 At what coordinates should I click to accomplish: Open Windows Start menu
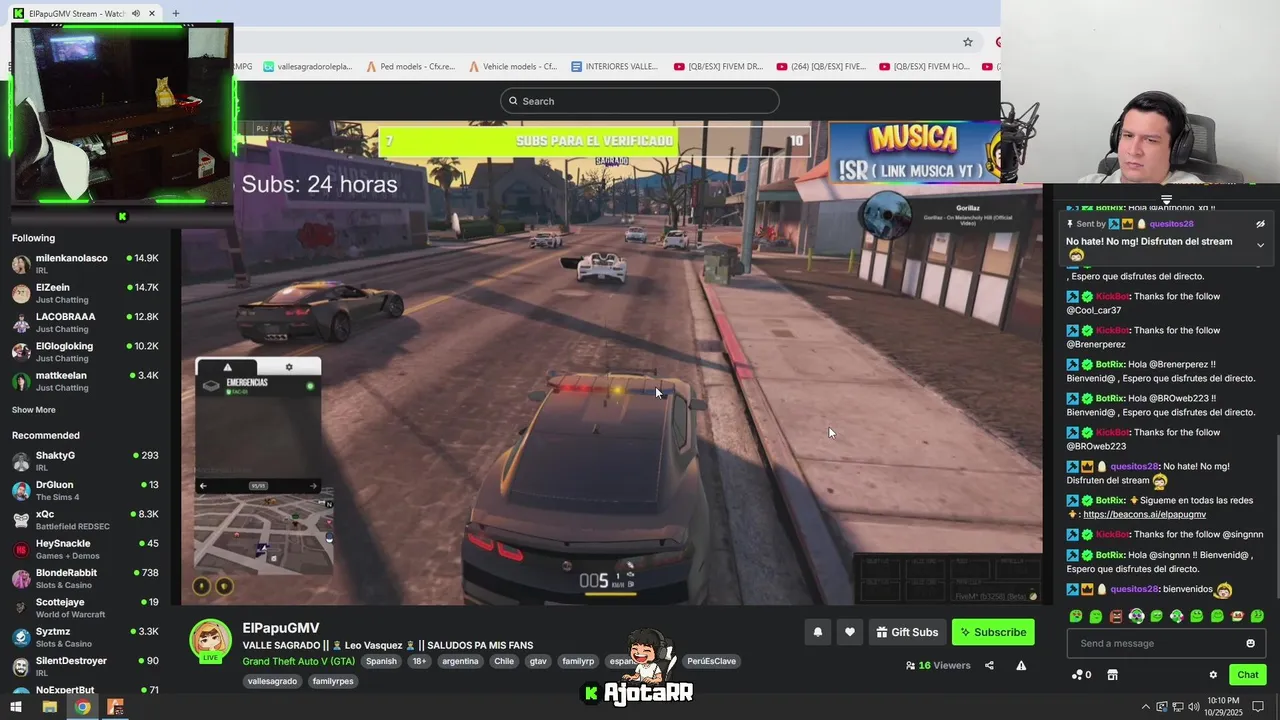(16, 707)
